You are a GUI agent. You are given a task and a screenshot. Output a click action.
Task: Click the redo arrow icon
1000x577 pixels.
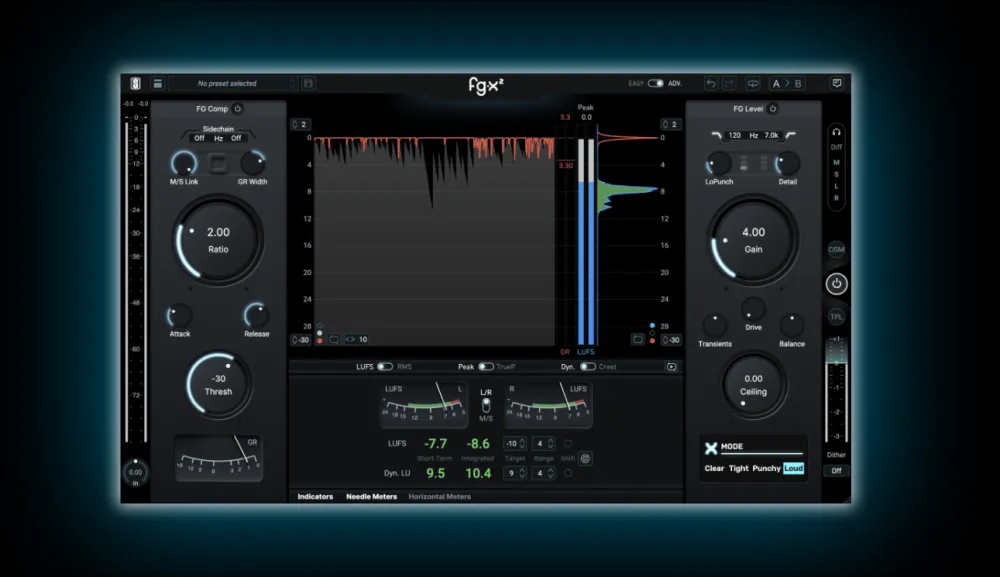[x=729, y=84]
